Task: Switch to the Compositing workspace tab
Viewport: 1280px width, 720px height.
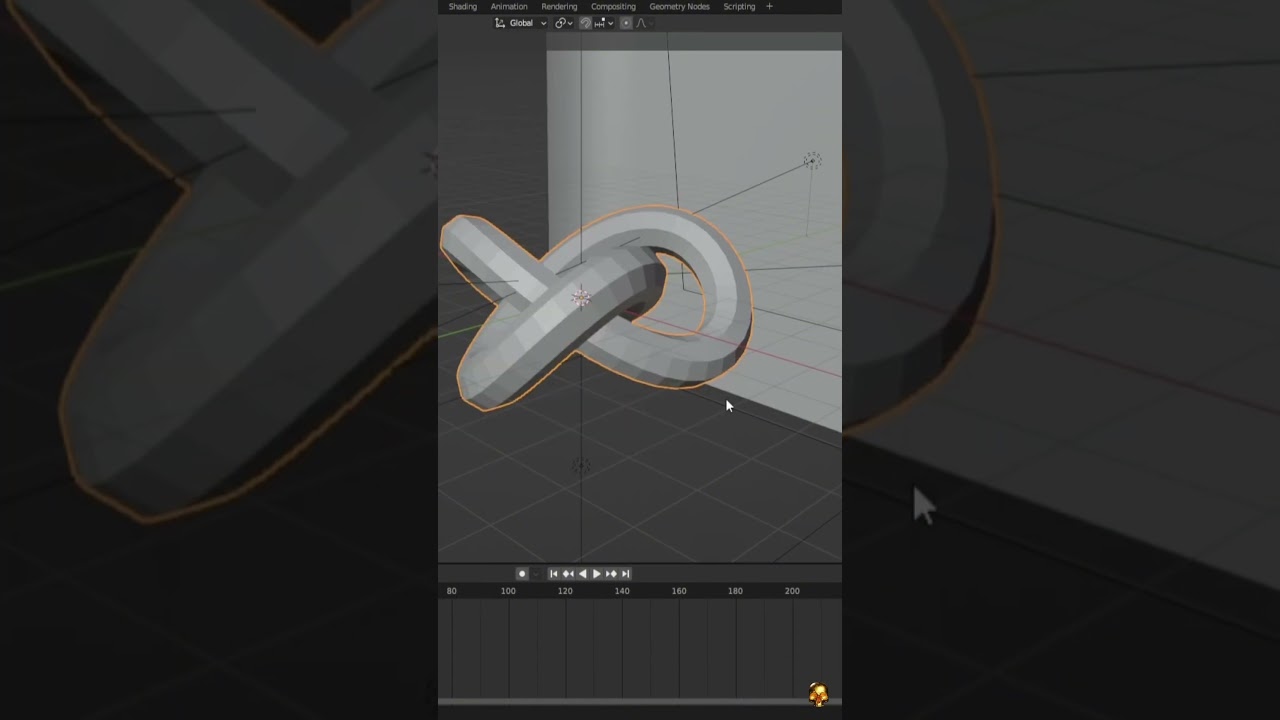Action: coord(613,6)
